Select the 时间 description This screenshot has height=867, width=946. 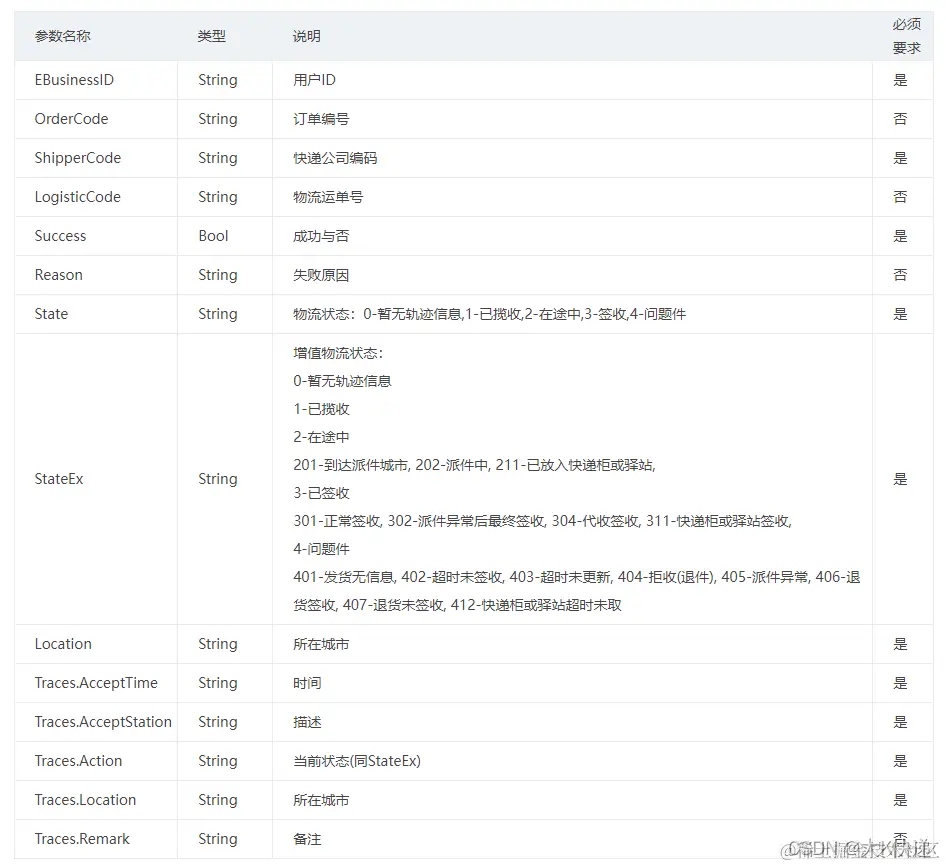point(307,683)
